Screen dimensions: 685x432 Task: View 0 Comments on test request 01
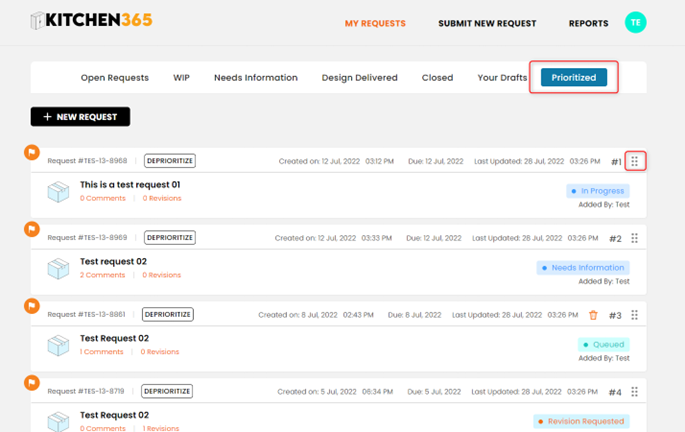tap(103, 198)
